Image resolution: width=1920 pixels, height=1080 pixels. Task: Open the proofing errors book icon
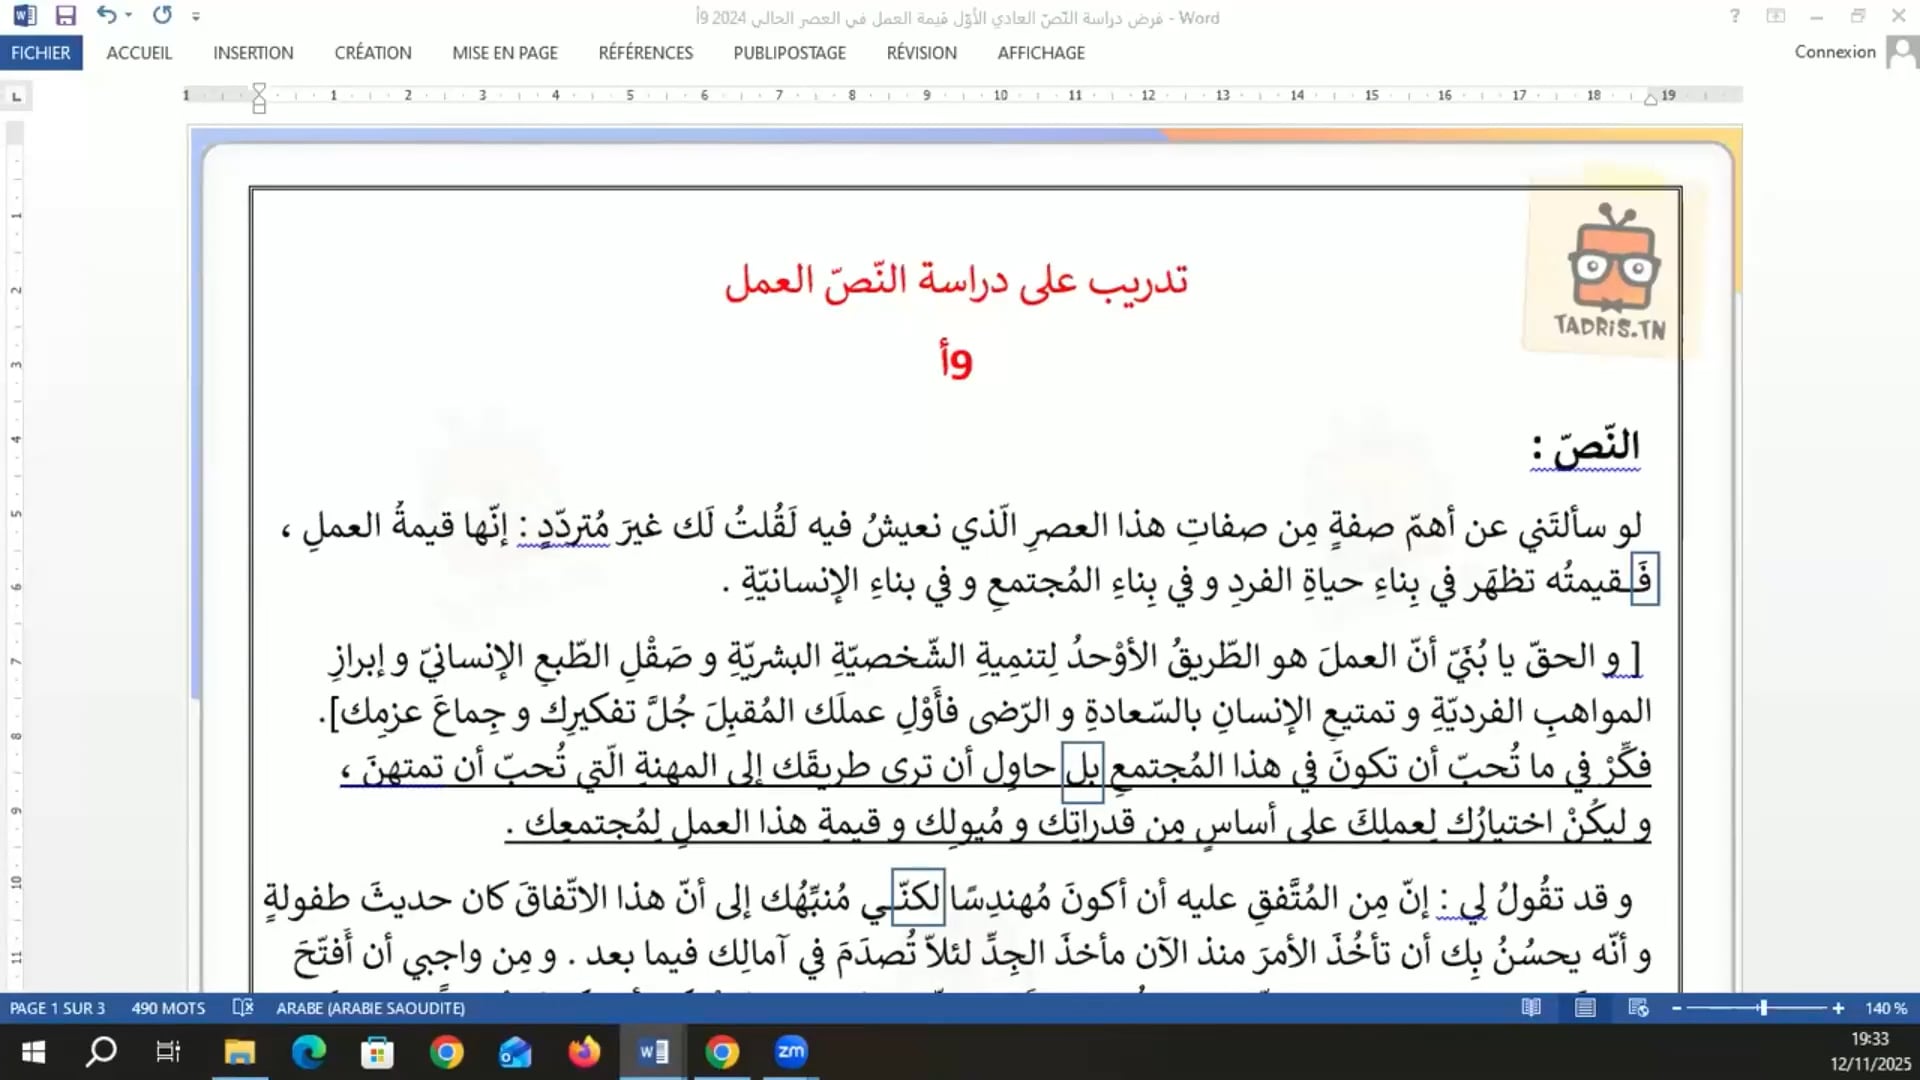click(243, 1008)
